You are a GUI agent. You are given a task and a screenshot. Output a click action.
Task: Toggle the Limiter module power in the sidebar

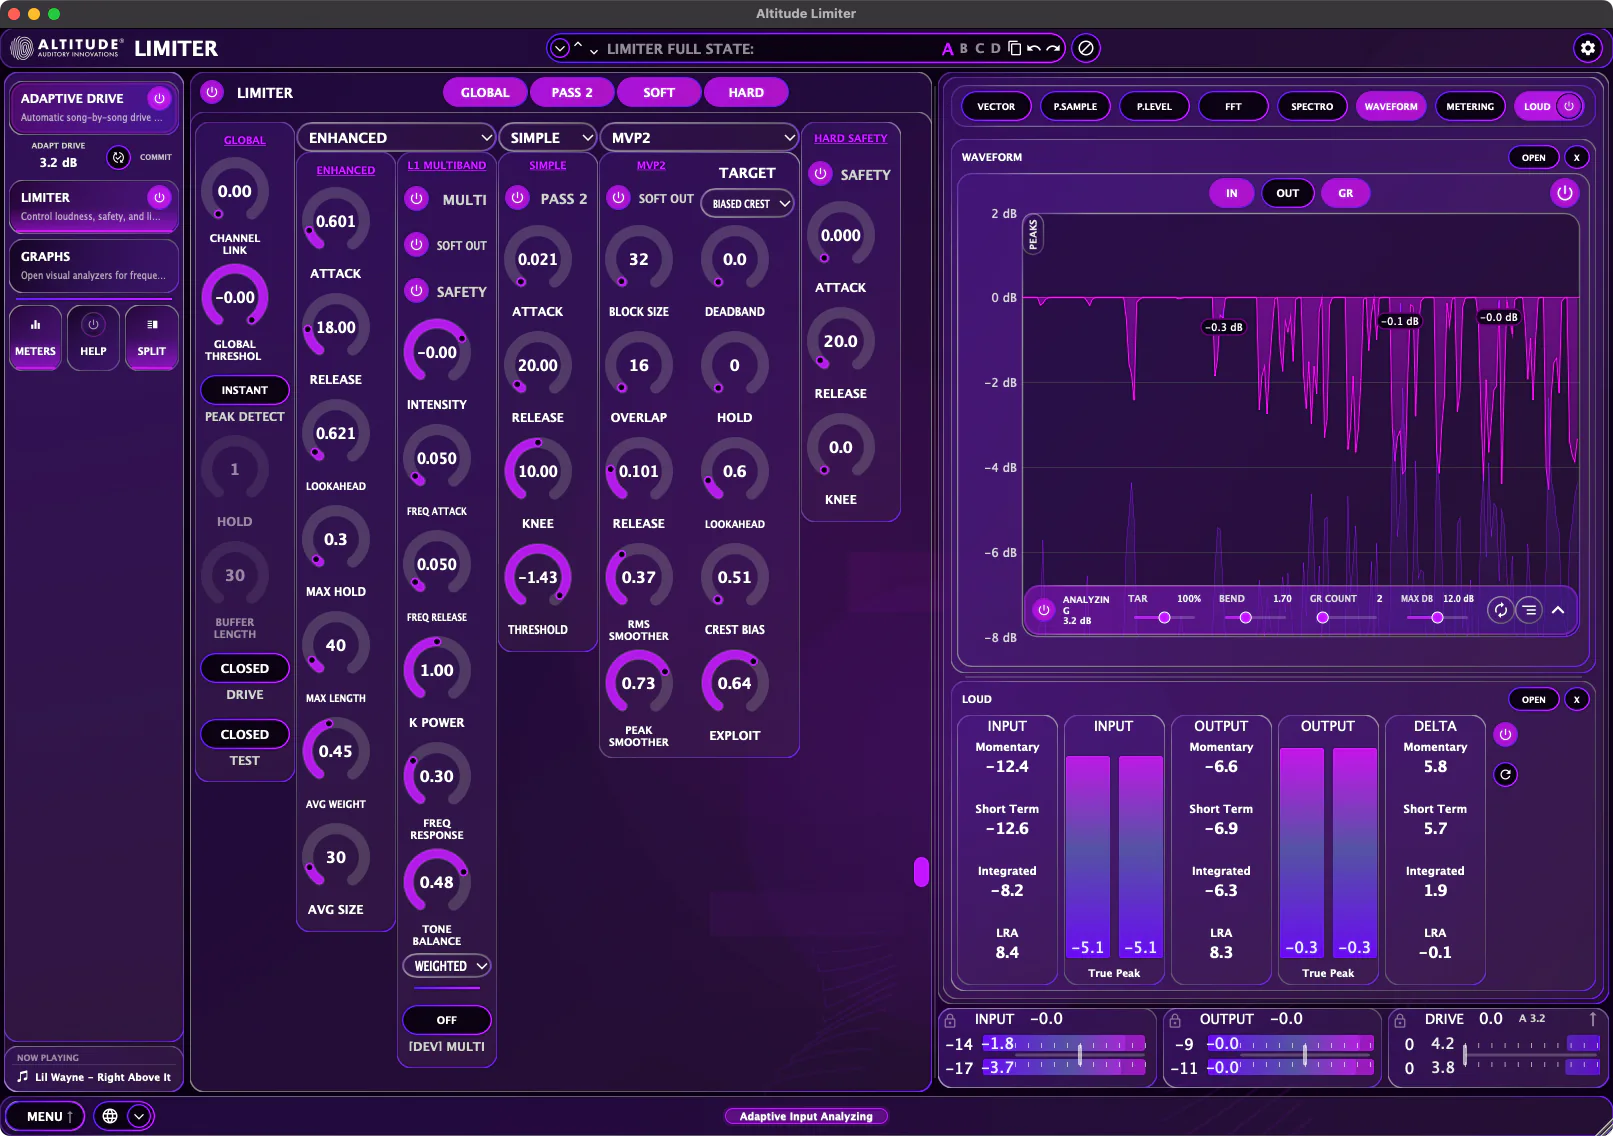click(159, 197)
